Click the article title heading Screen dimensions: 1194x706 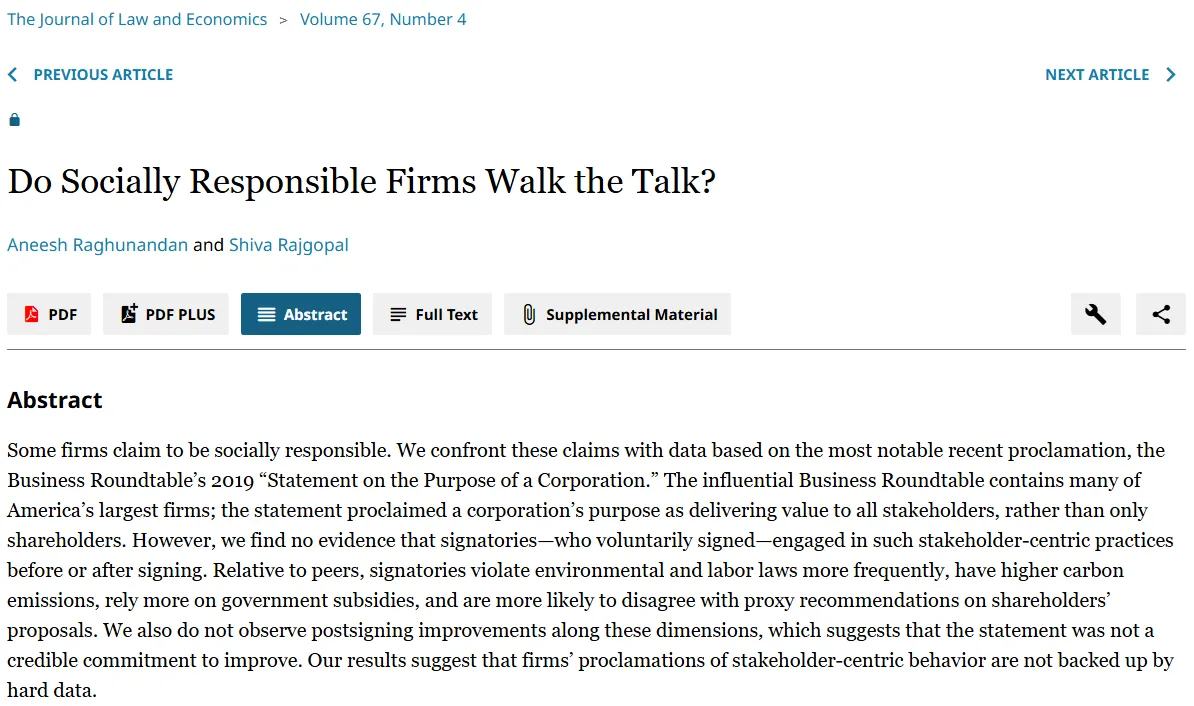(x=362, y=182)
